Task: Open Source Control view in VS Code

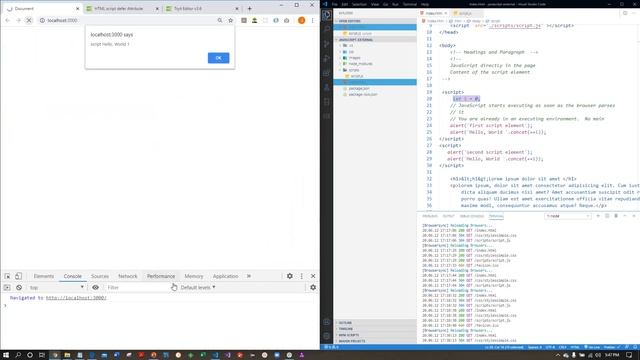Action: tap(327, 44)
